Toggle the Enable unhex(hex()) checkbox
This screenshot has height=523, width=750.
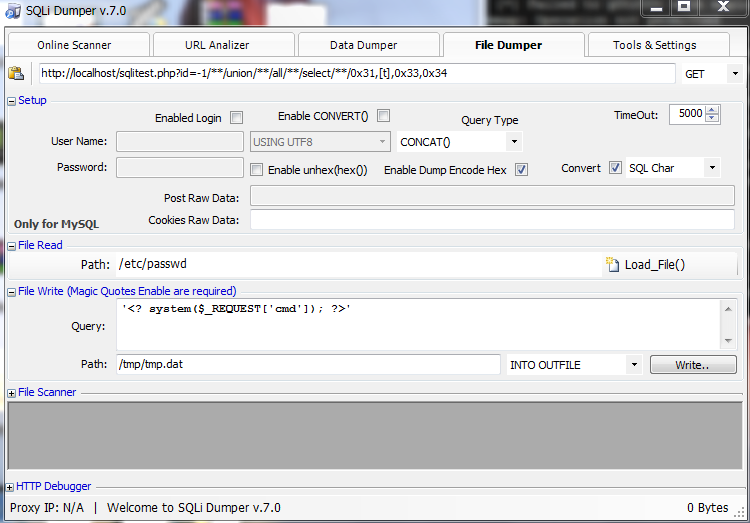tap(256, 170)
